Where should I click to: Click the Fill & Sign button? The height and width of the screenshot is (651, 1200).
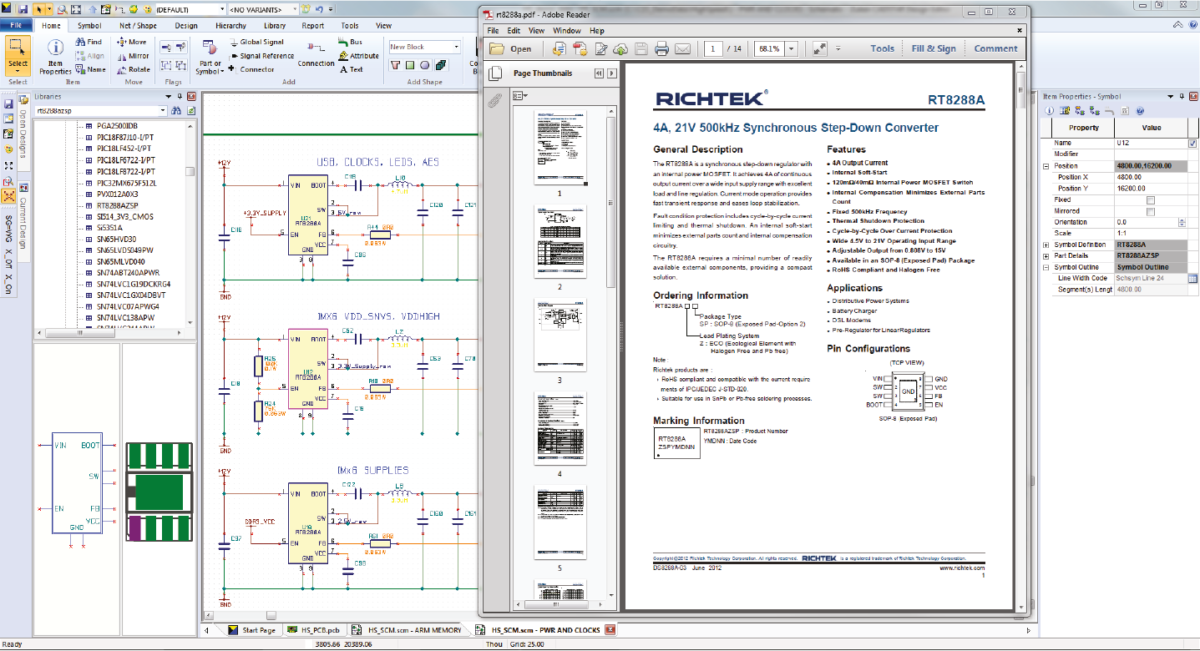pyautogui.click(x=934, y=47)
